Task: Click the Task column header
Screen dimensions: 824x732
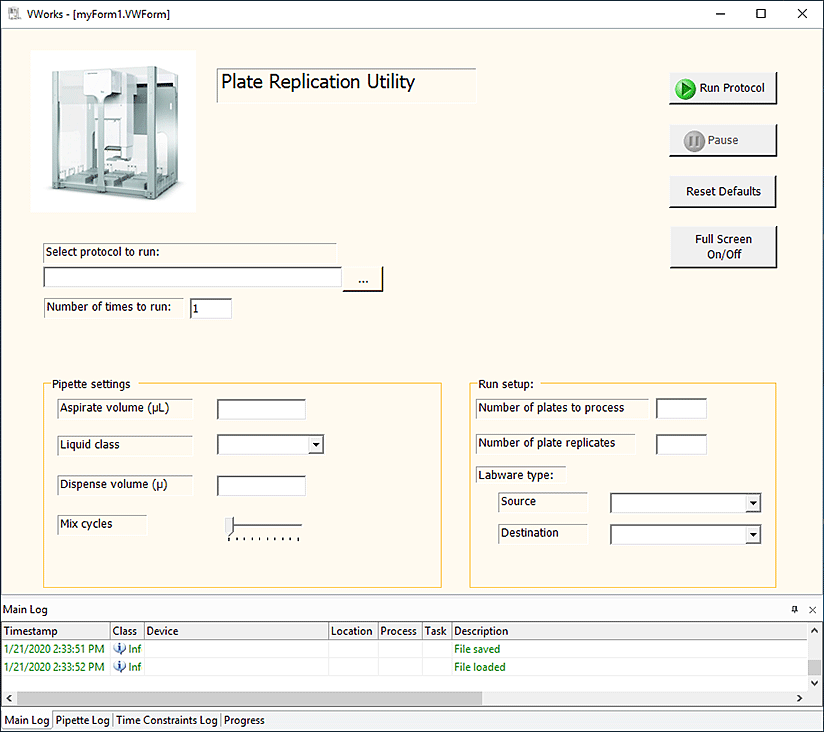Action: coord(437,631)
